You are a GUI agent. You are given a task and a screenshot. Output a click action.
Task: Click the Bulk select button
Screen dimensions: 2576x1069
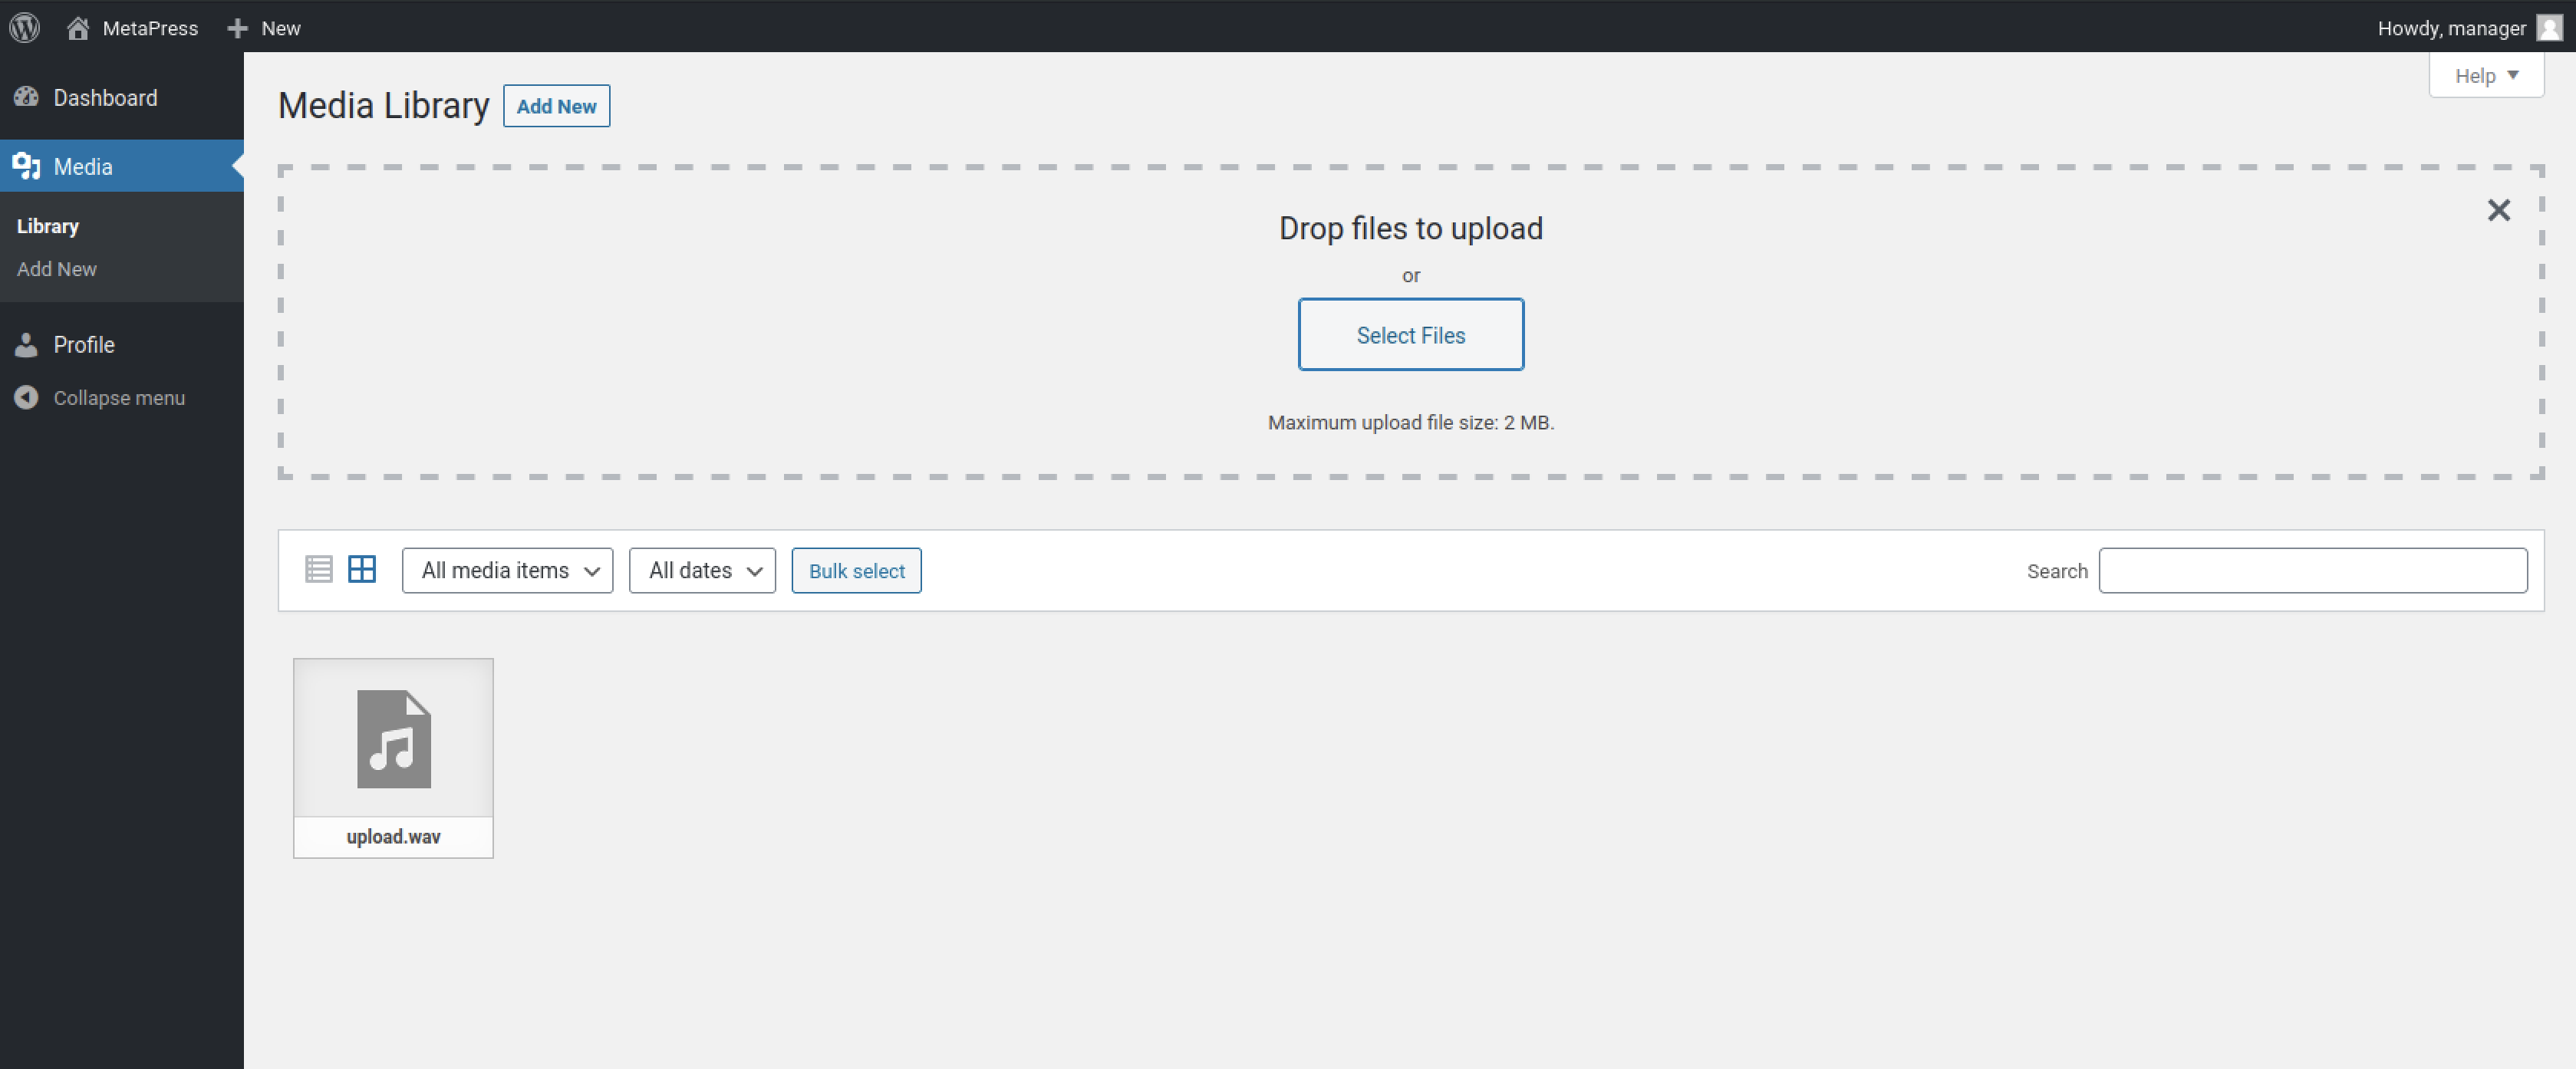click(856, 570)
